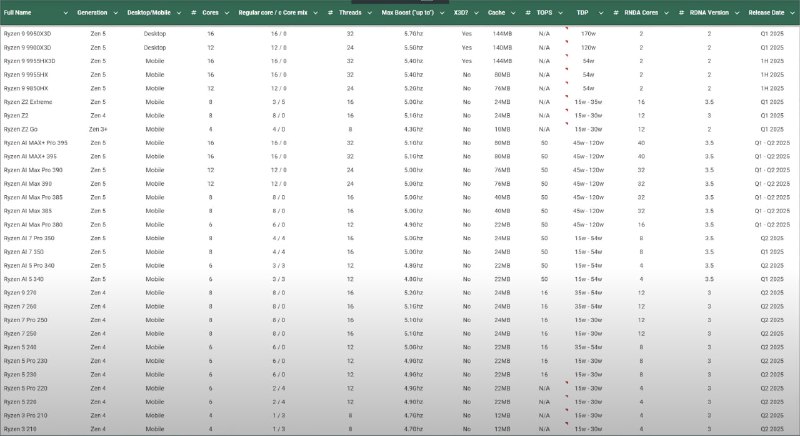Select the Ryzen 9 9955HX3D name cell
800x436 pixels.
pyautogui.click(x=30, y=61)
